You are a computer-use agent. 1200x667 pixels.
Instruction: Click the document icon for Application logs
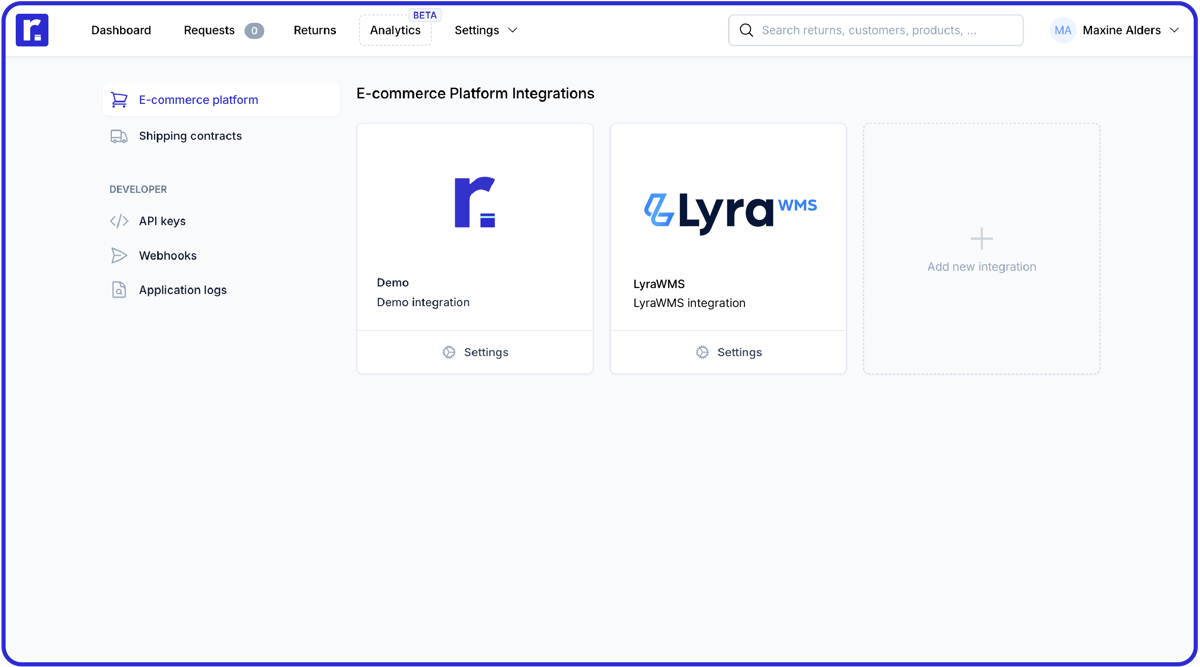coord(119,290)
